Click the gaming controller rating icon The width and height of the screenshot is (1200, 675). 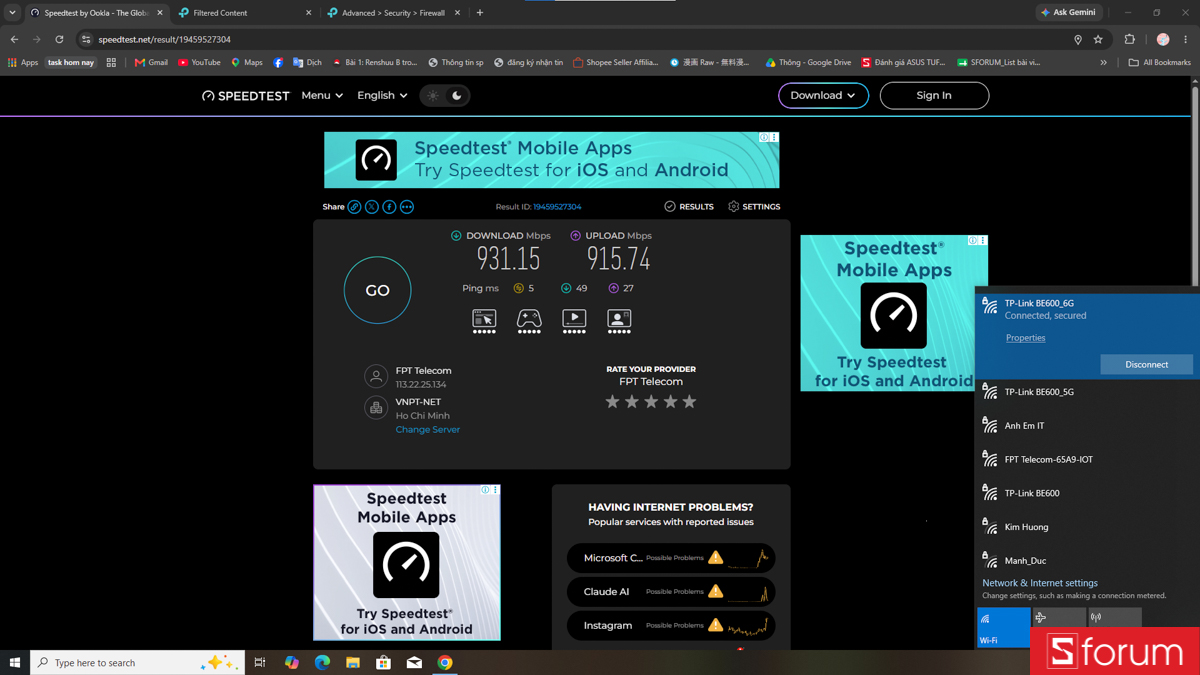529,321
